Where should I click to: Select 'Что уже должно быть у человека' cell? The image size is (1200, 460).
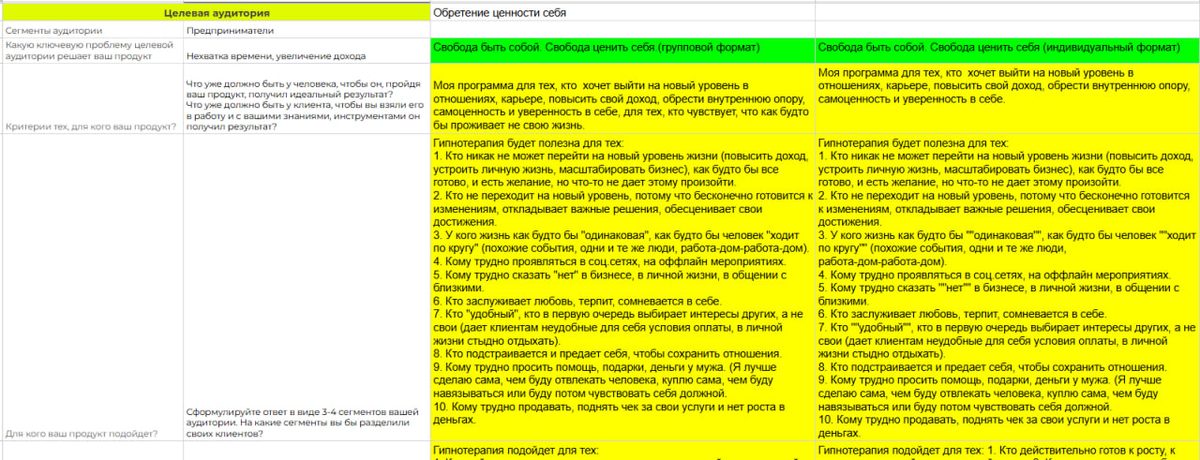307,99
